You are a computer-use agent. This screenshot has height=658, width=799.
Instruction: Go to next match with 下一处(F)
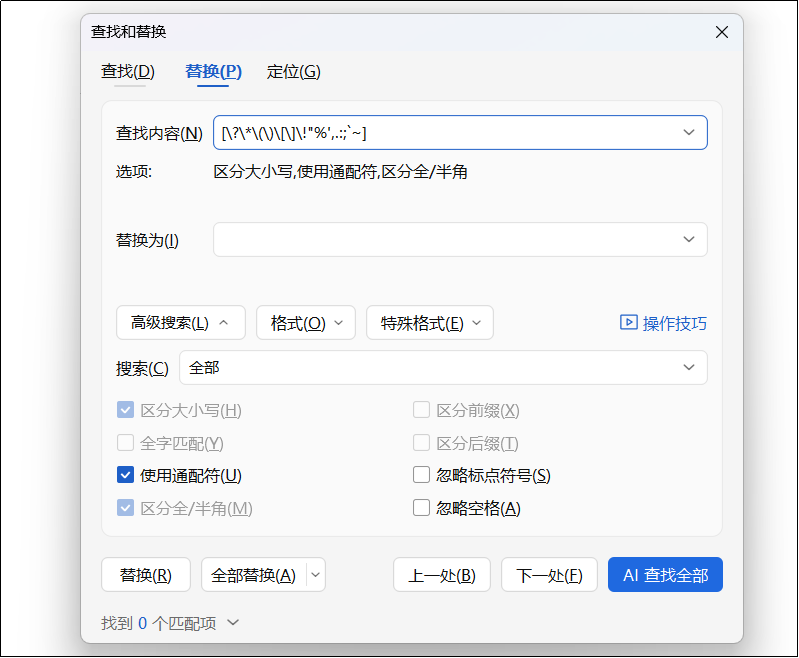point(549,575)
